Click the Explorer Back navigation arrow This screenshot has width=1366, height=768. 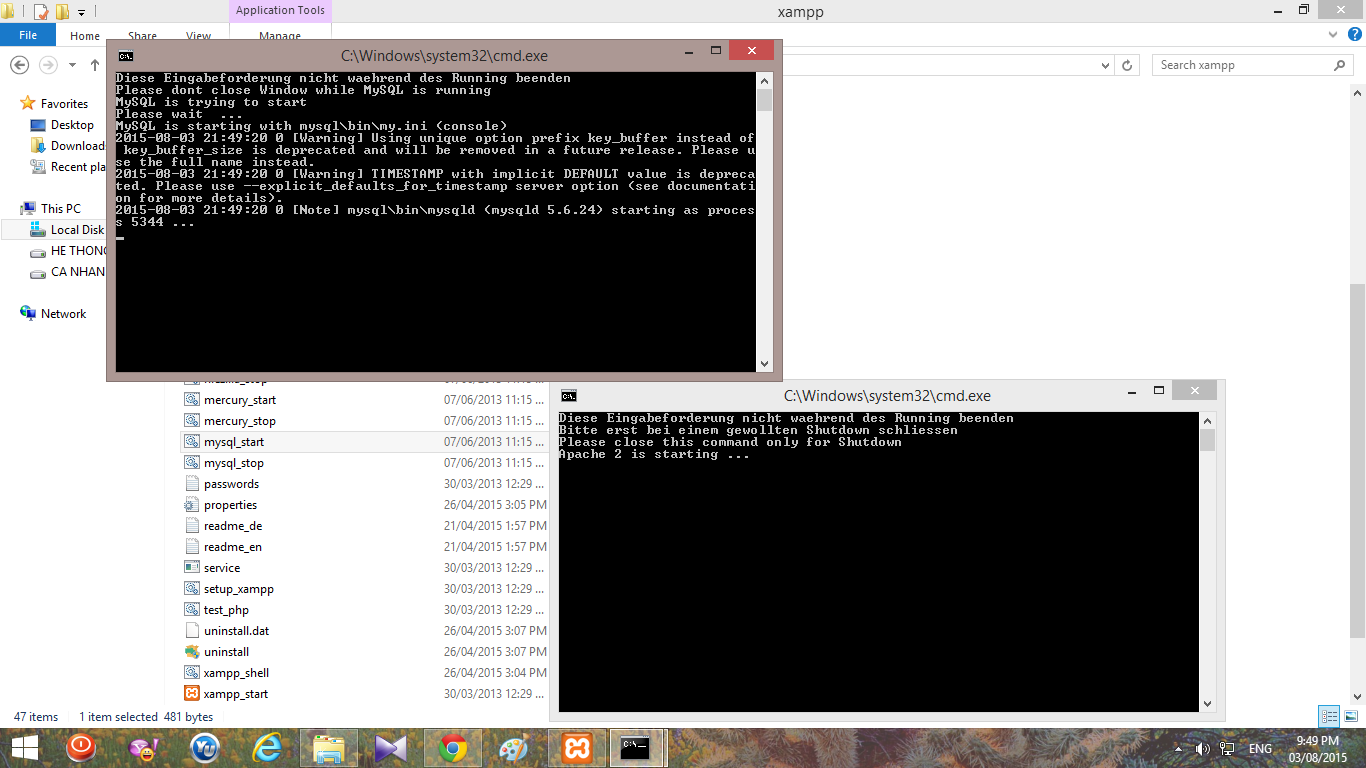click(19, 65)
